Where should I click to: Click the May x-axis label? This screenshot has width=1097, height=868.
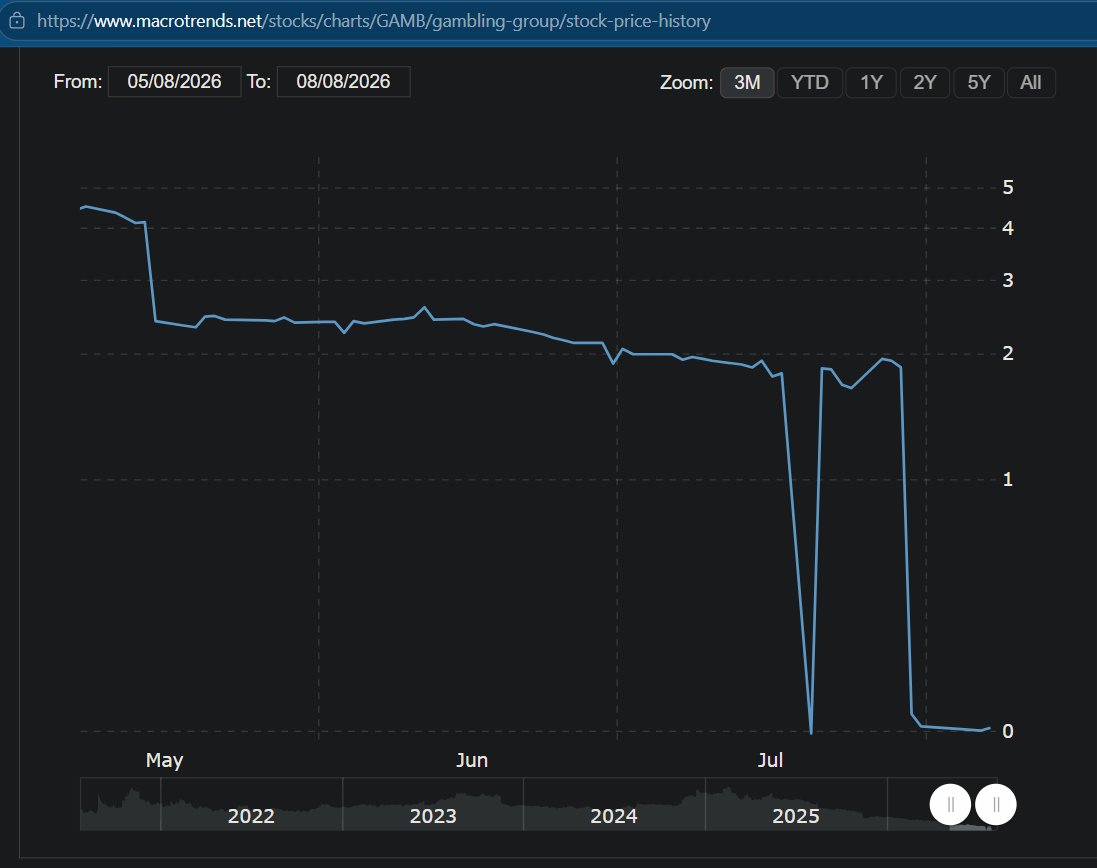pos(164,761)
